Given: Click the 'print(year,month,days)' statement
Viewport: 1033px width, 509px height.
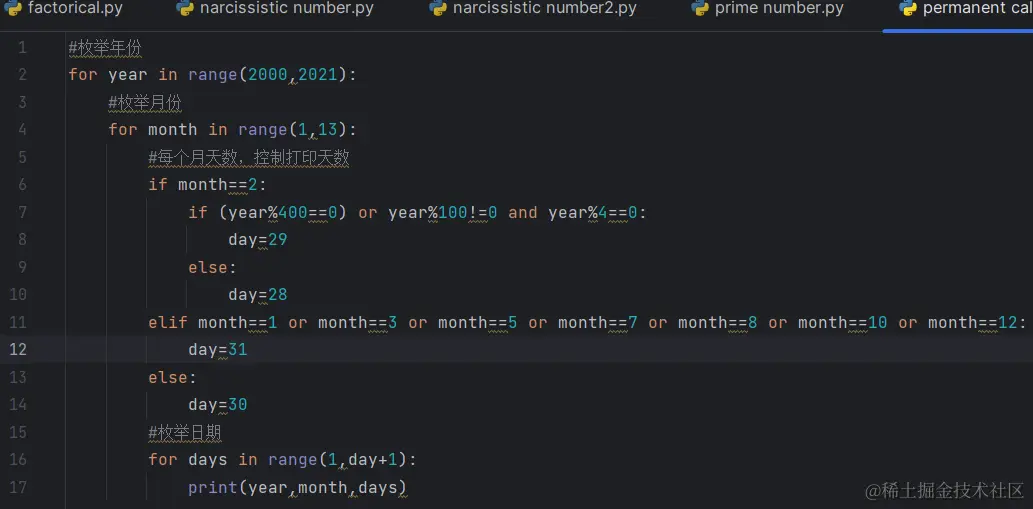Looking at the screenshot, I should (x=298, y=488).
